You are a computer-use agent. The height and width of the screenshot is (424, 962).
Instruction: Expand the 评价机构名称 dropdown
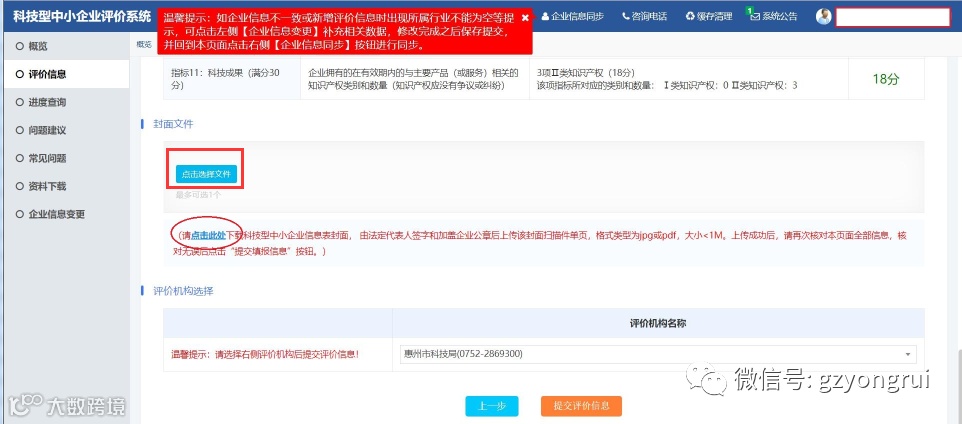coord(658,354)
